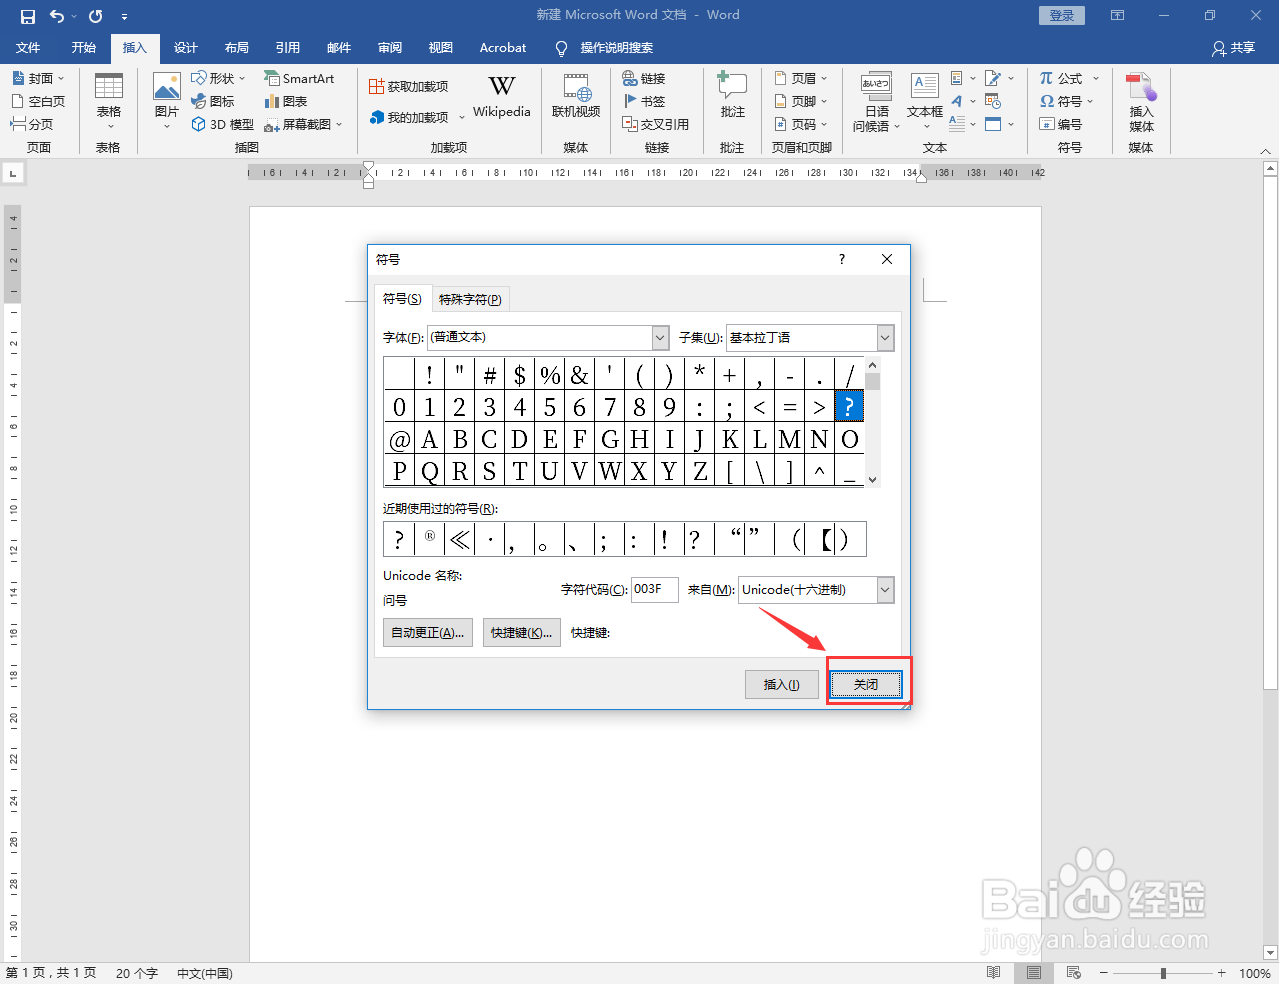Select the @ symbol in the grid
The height and width of the screenshot is (984, 1279).
[399, 439]
